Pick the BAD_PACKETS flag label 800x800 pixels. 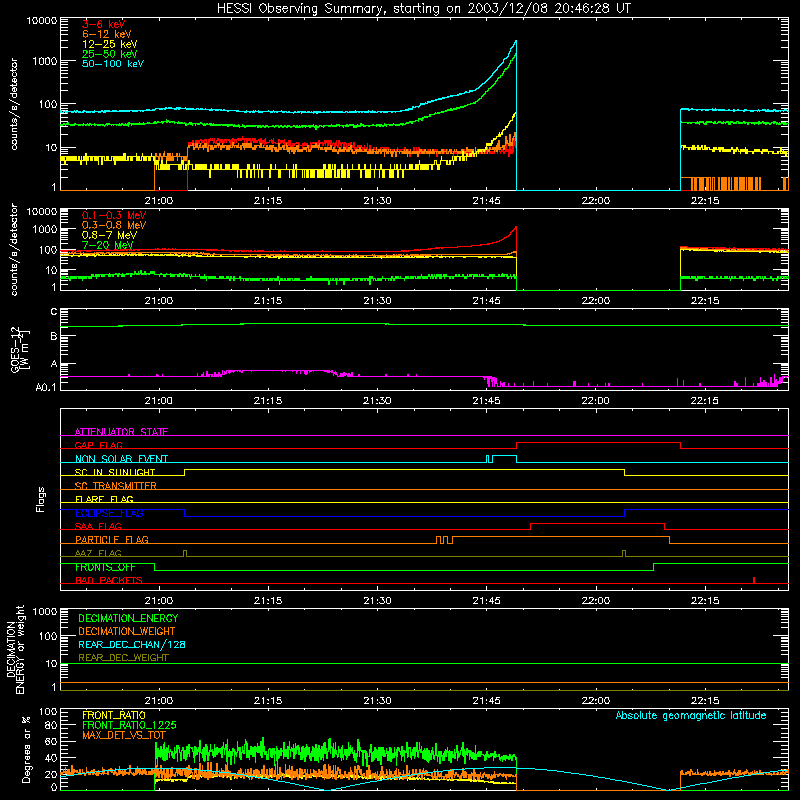(109, 580)
